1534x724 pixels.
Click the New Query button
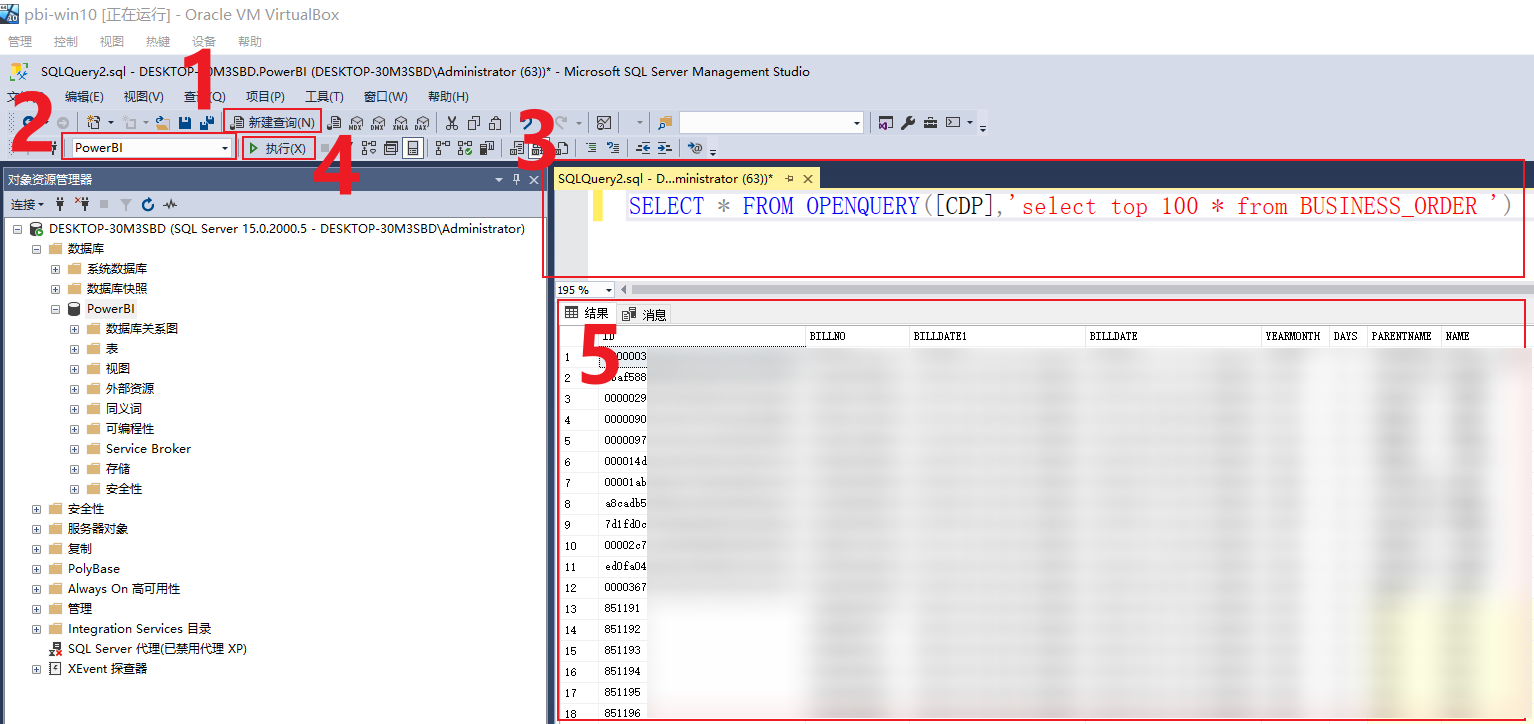pos(273,123)
